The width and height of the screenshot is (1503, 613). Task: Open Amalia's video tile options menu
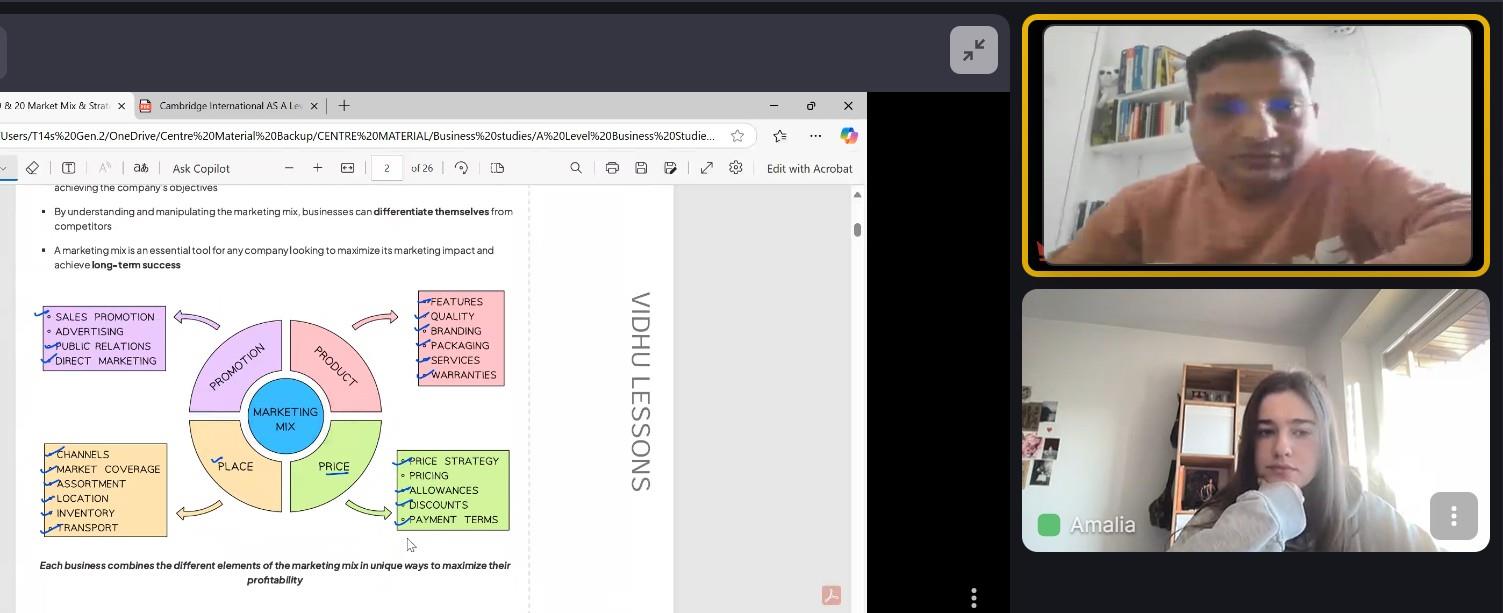1453,516
